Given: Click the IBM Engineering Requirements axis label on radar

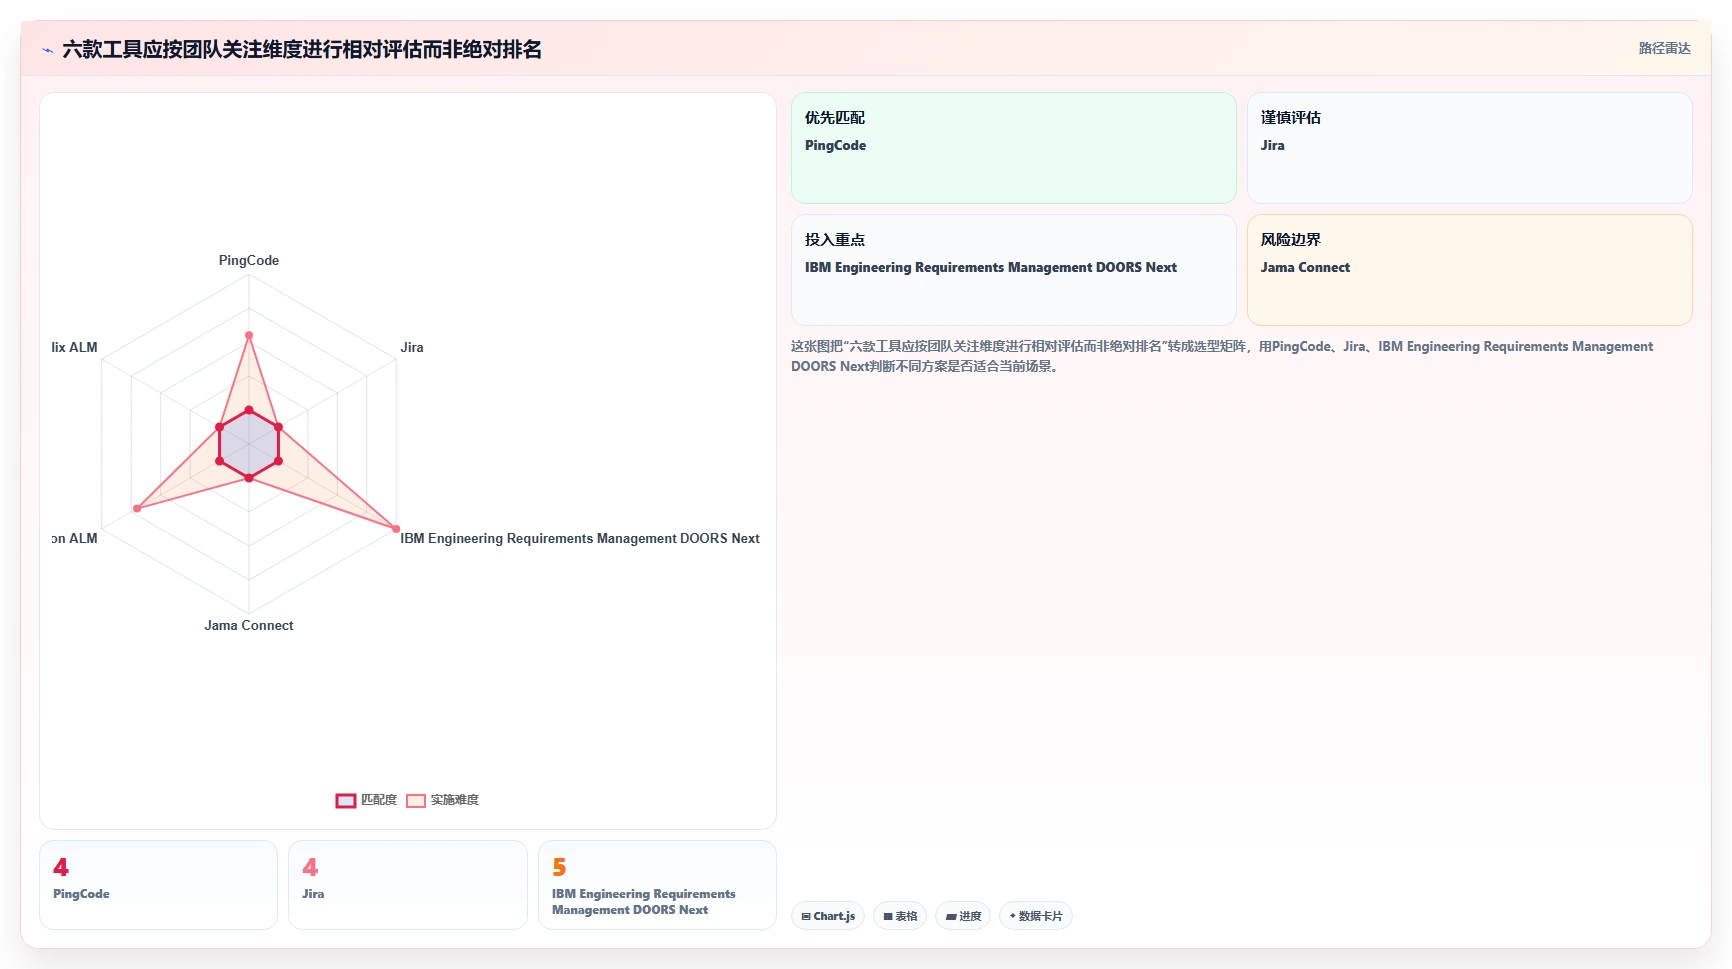Looking at the screenshot, I should pos(580,538).
